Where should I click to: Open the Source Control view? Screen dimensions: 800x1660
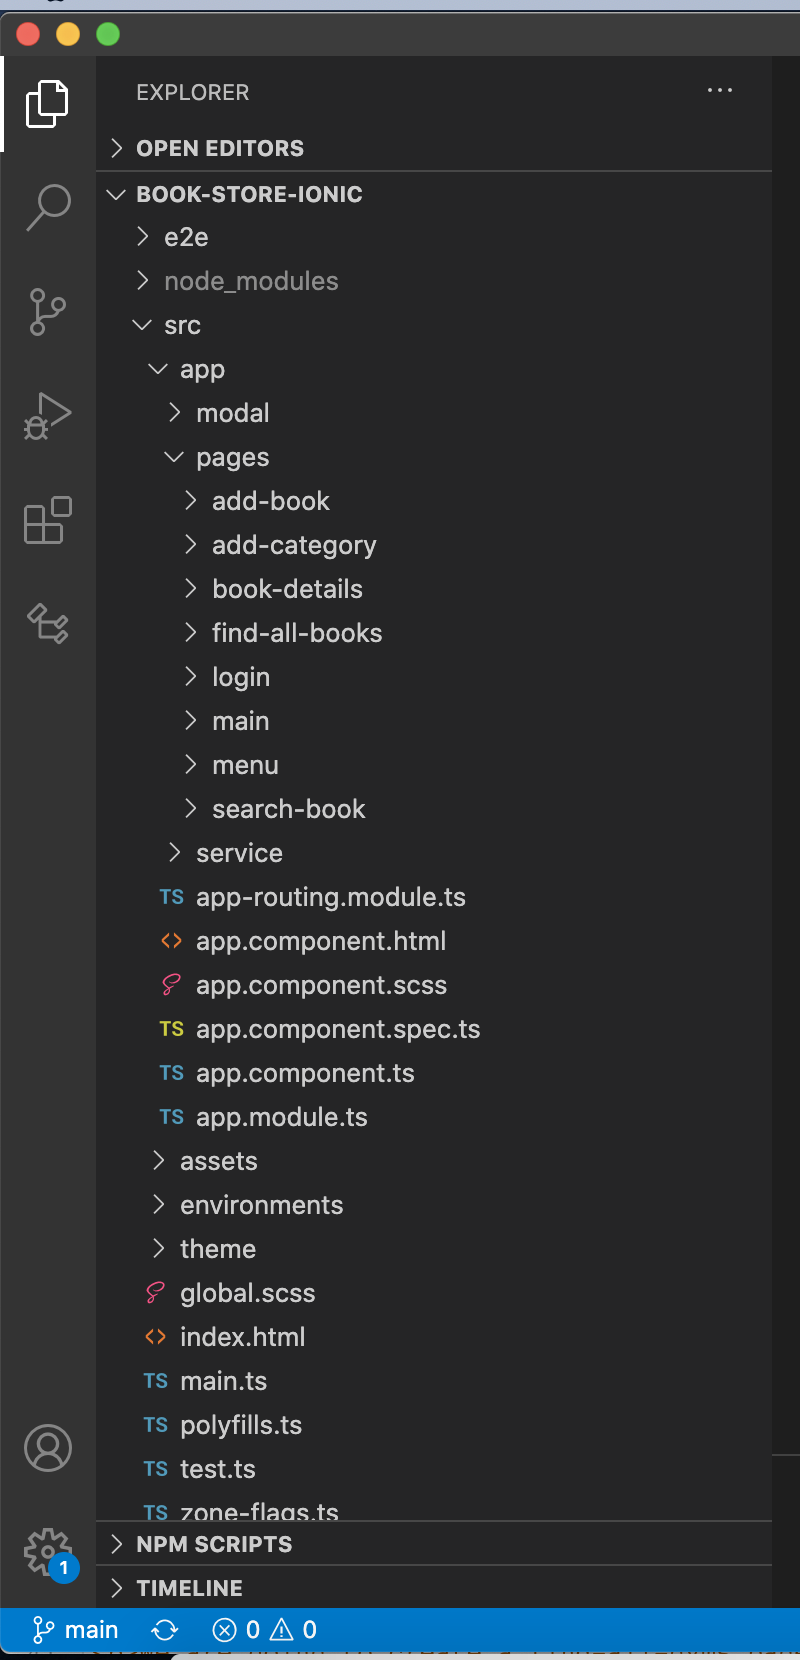[48, 312]
